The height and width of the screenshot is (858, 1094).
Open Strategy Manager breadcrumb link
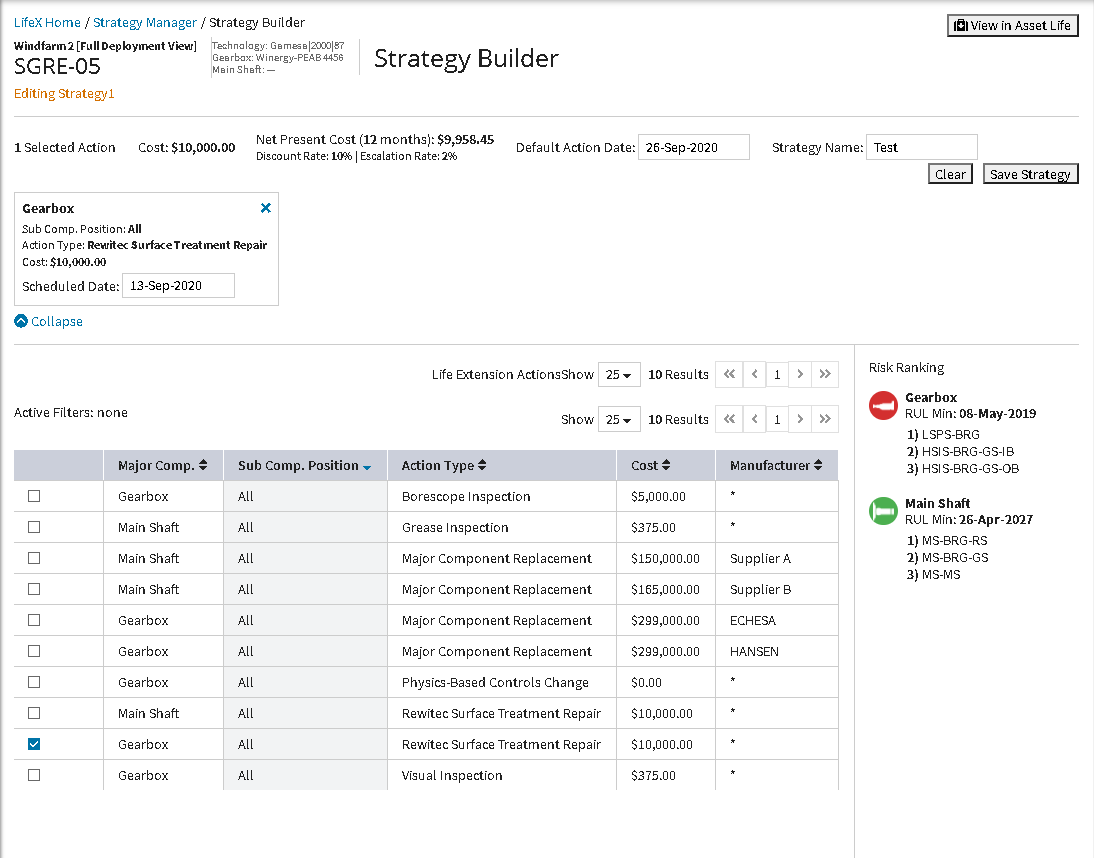point(145,22)
